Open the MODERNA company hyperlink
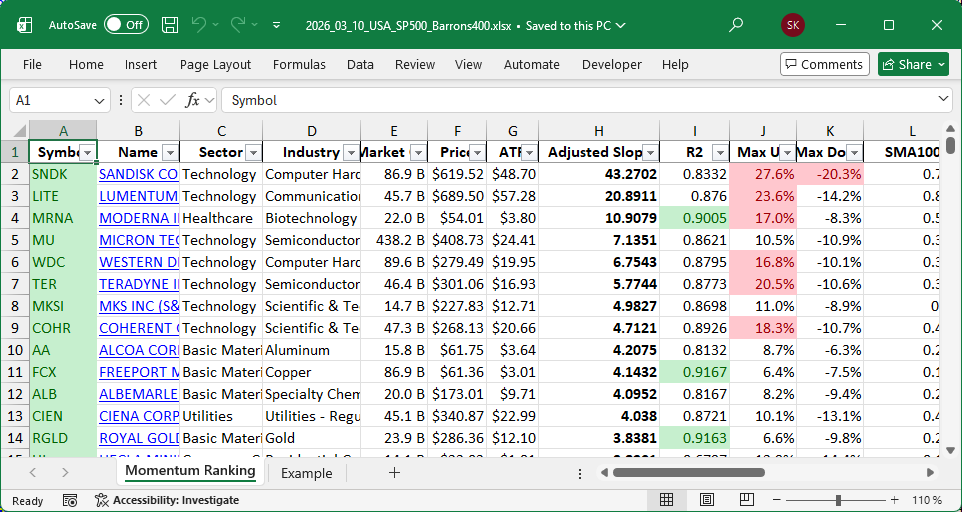Screen dimensions: 962x512 coord(138,218)
